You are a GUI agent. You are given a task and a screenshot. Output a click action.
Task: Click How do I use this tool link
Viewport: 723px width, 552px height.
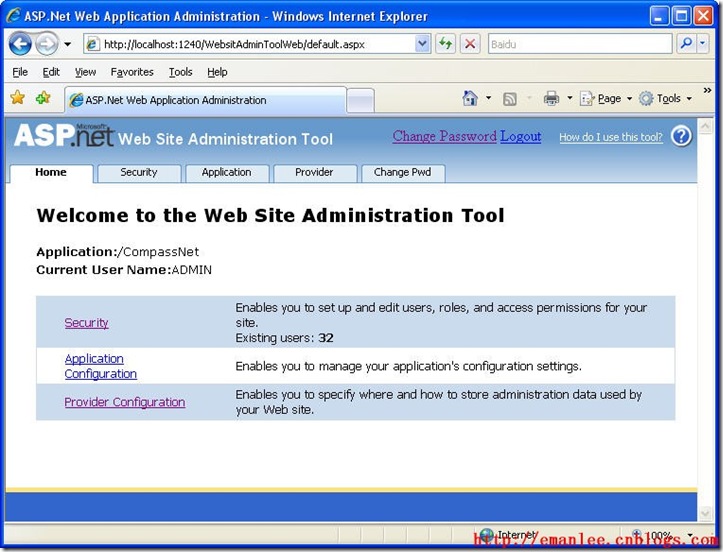611,137
